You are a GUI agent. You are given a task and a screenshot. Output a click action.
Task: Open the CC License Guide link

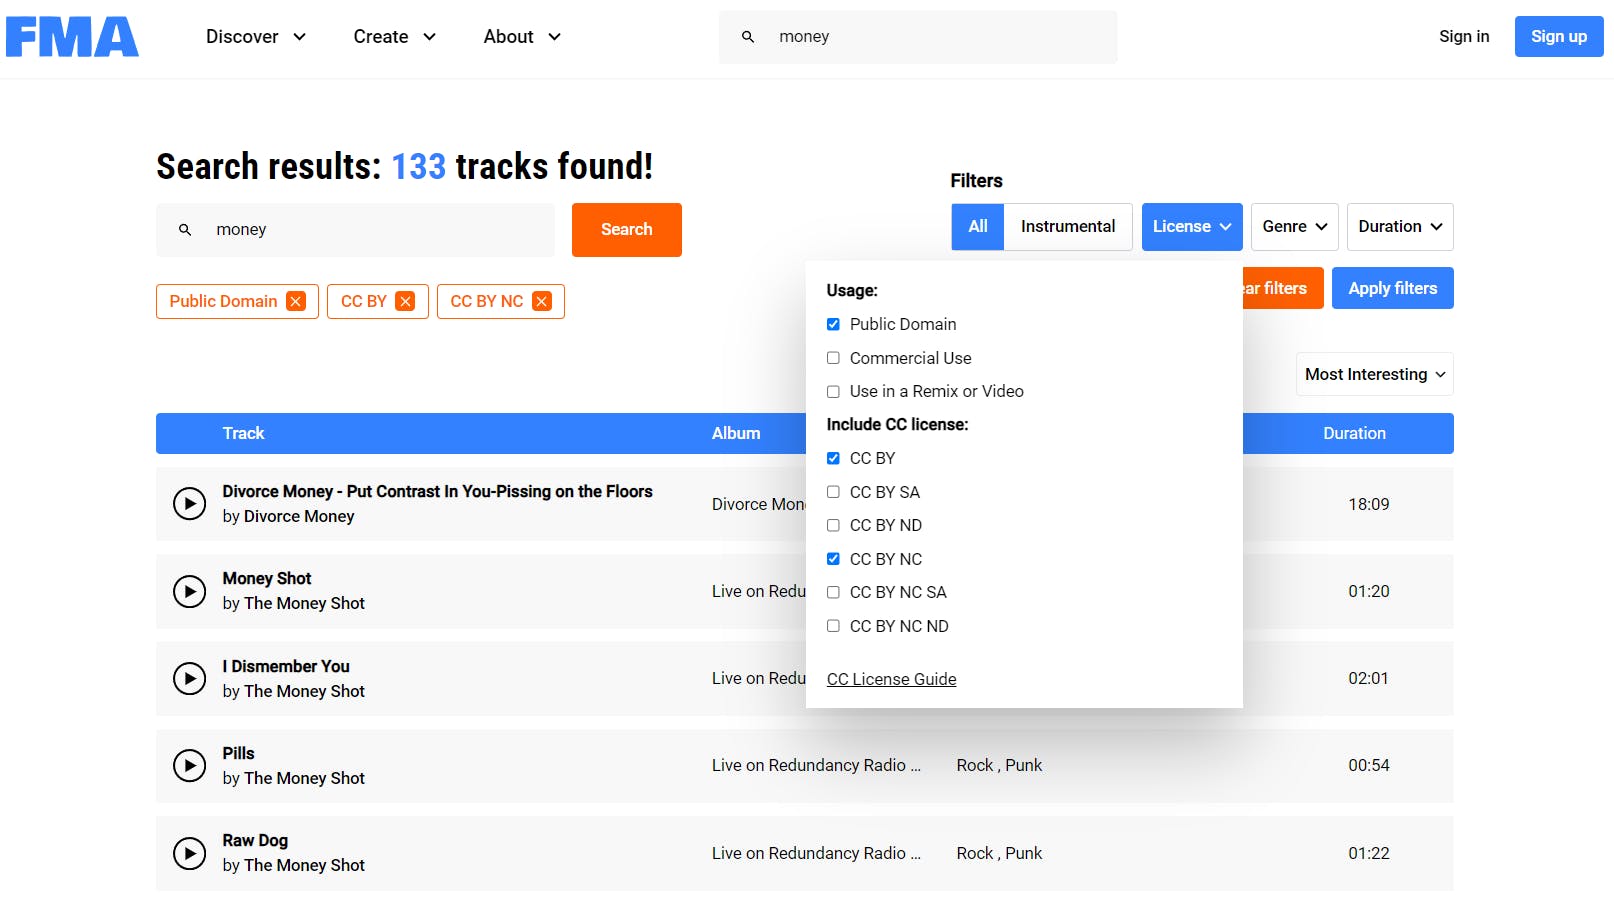(891, 680)
